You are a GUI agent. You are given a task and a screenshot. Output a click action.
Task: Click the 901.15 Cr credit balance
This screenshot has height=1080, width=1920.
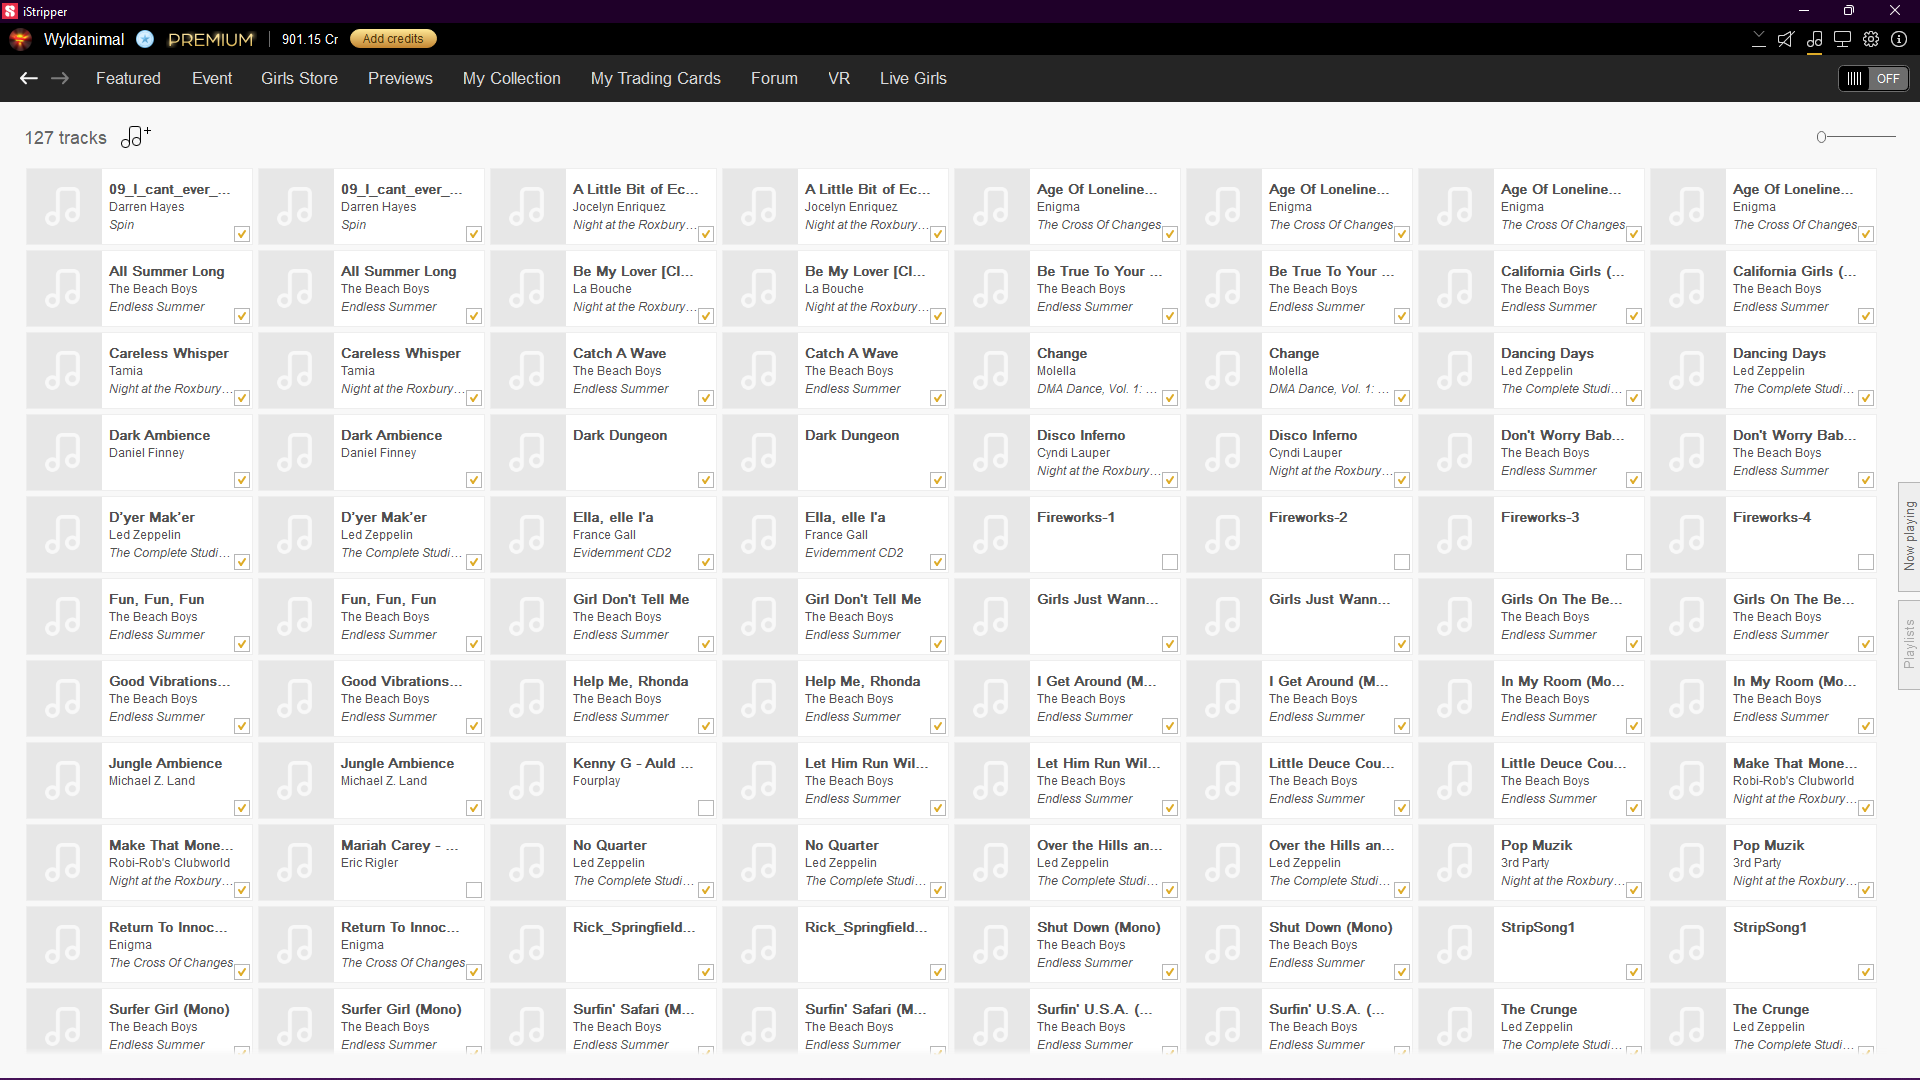pyautogui.click(x=310, y=39)
